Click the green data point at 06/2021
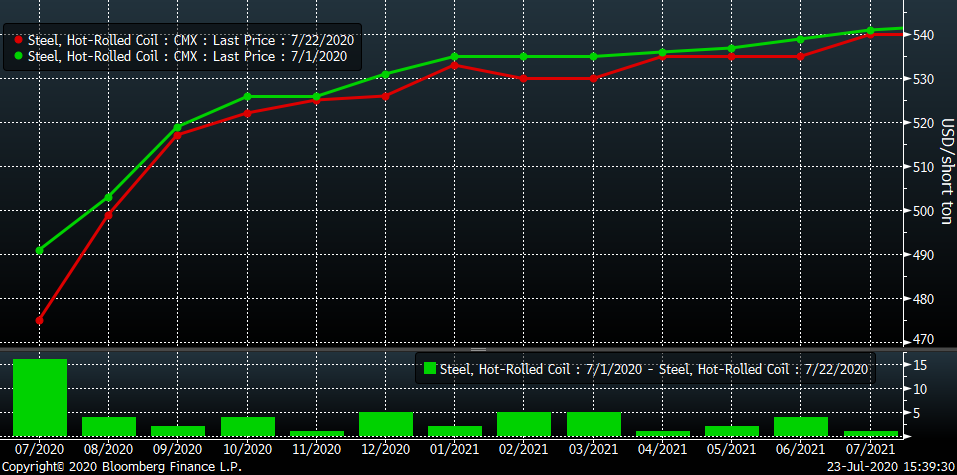 click(x=801, y=39)
